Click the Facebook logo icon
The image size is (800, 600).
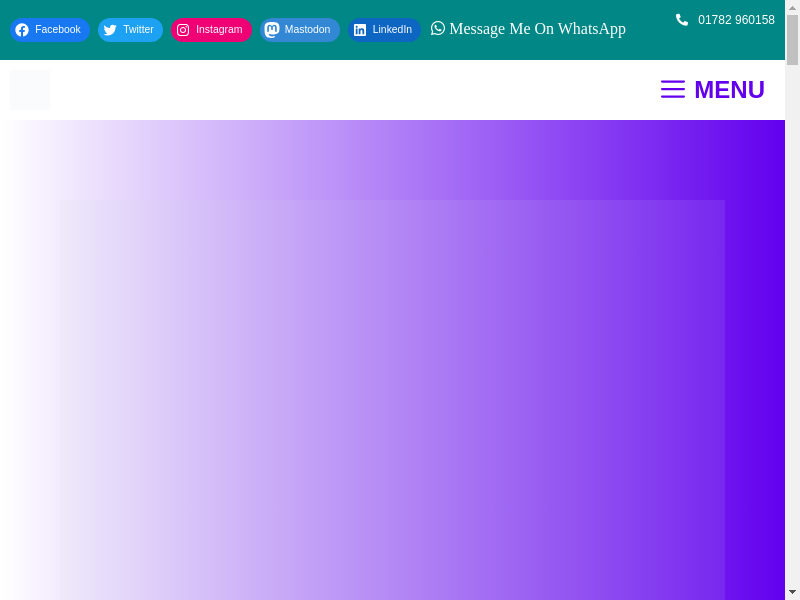(22, 30)
